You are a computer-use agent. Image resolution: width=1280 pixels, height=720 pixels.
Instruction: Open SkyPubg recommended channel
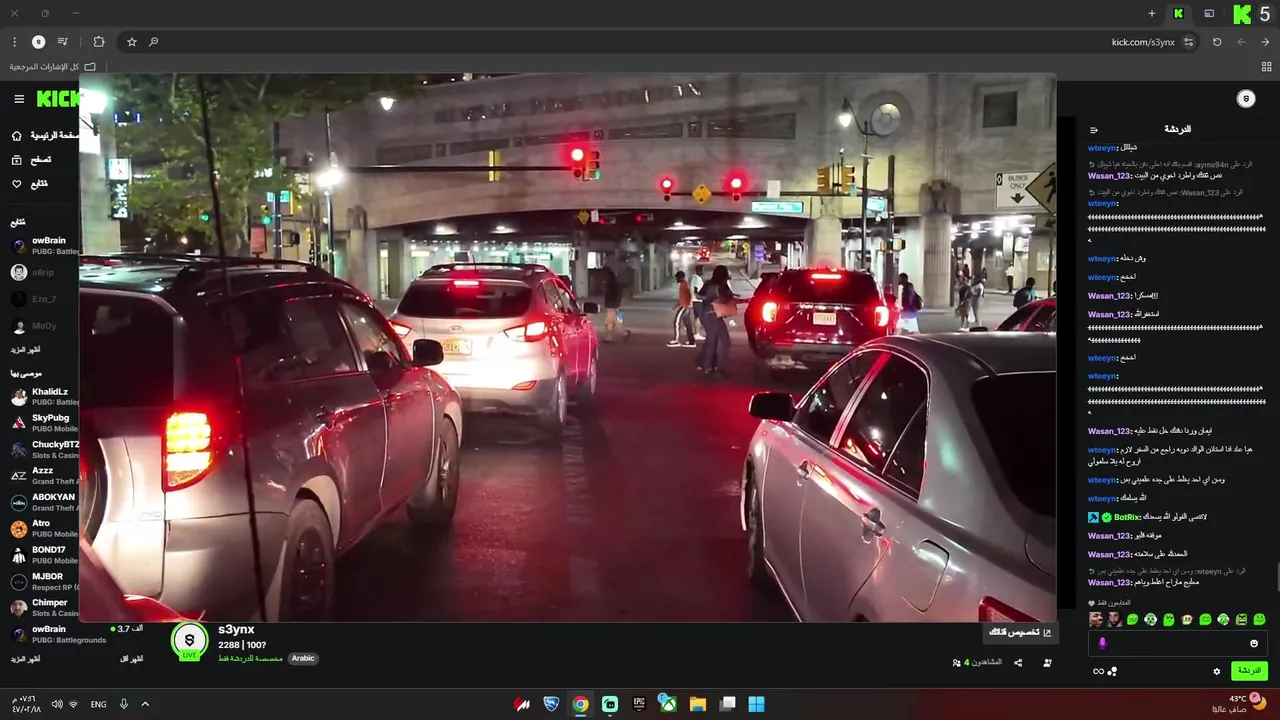[x=45, y=423]
